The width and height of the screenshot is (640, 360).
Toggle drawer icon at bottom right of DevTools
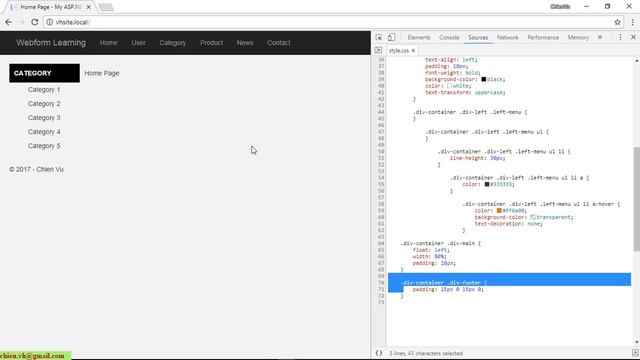635,353
